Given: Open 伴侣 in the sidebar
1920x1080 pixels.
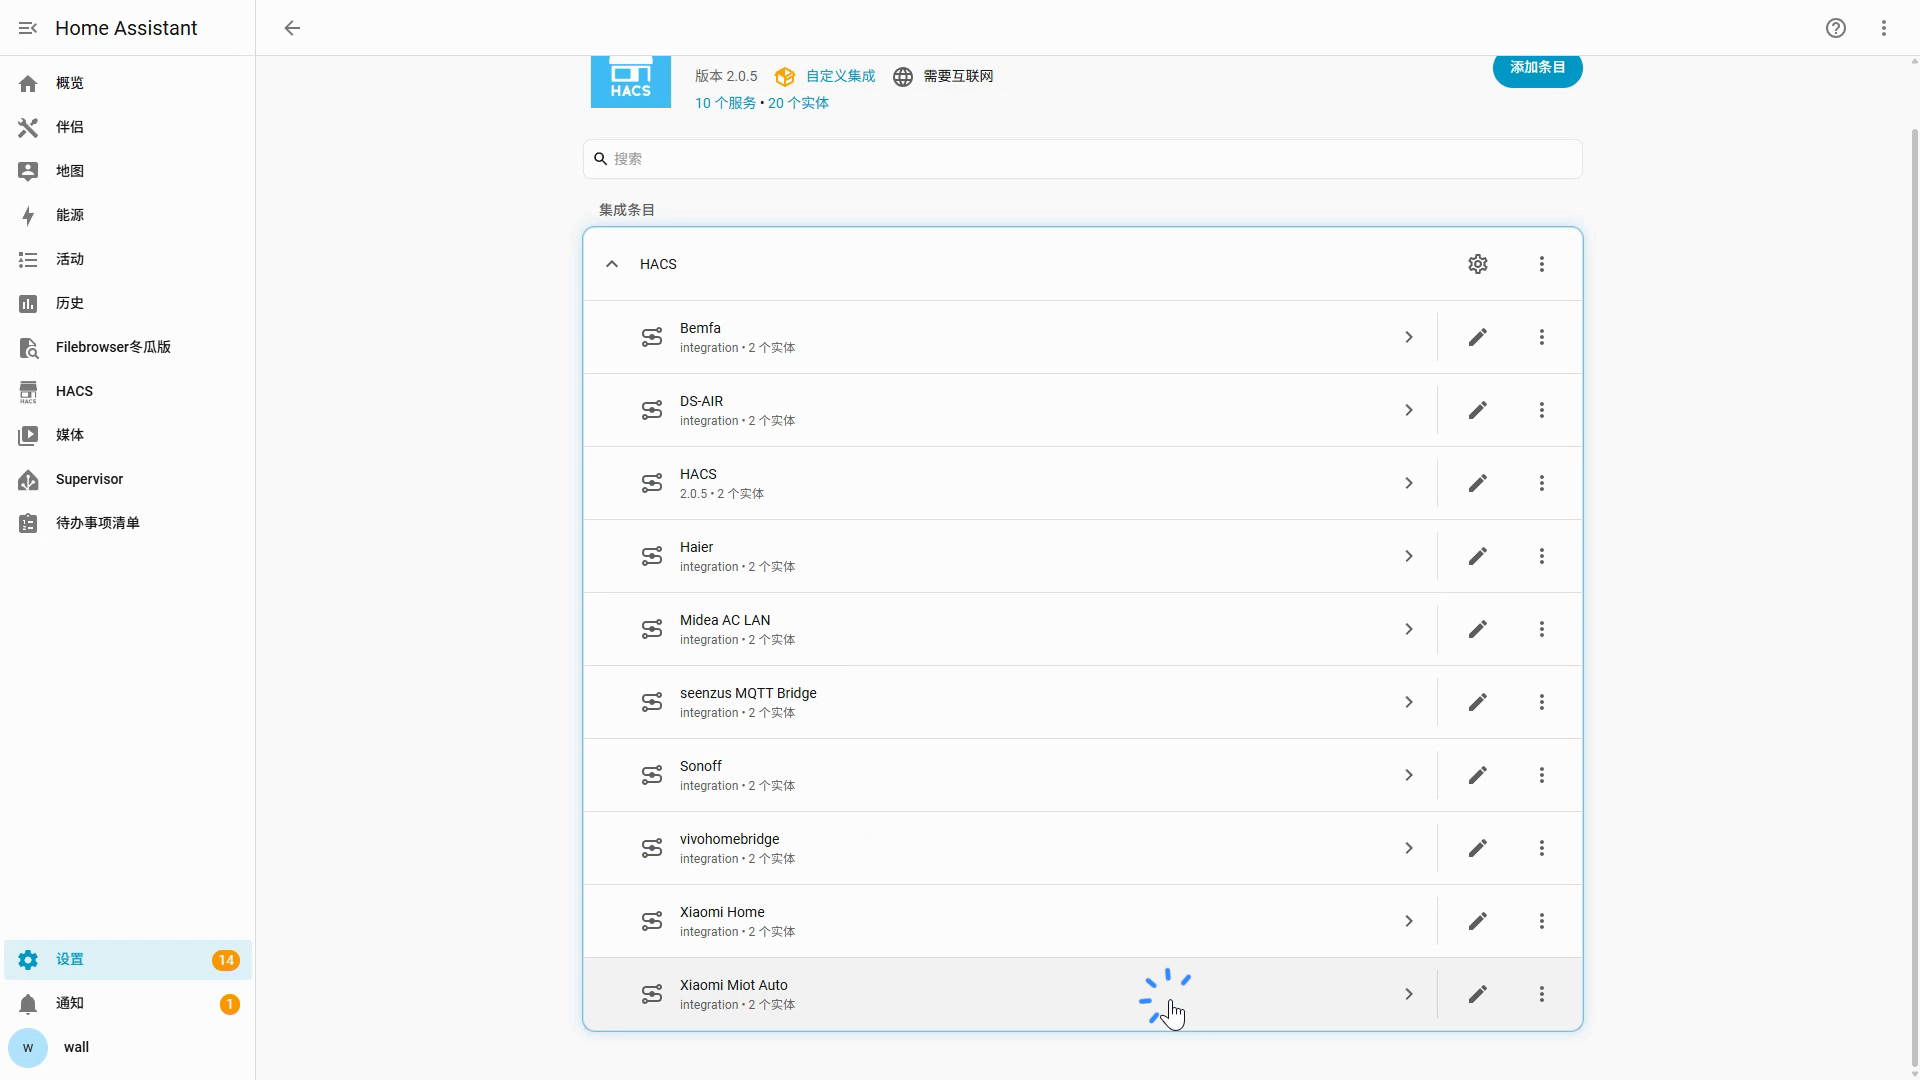Looking at the screenshot, I should 128,127.
